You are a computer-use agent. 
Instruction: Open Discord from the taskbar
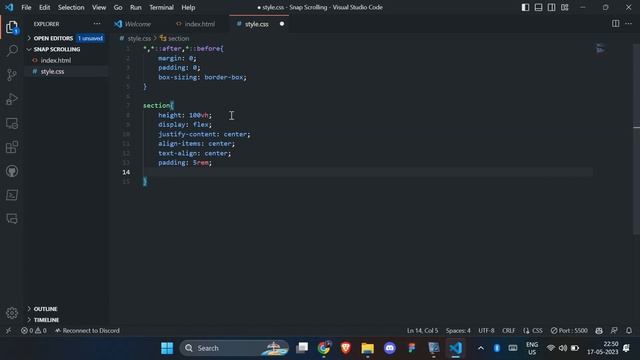(390, 348)
